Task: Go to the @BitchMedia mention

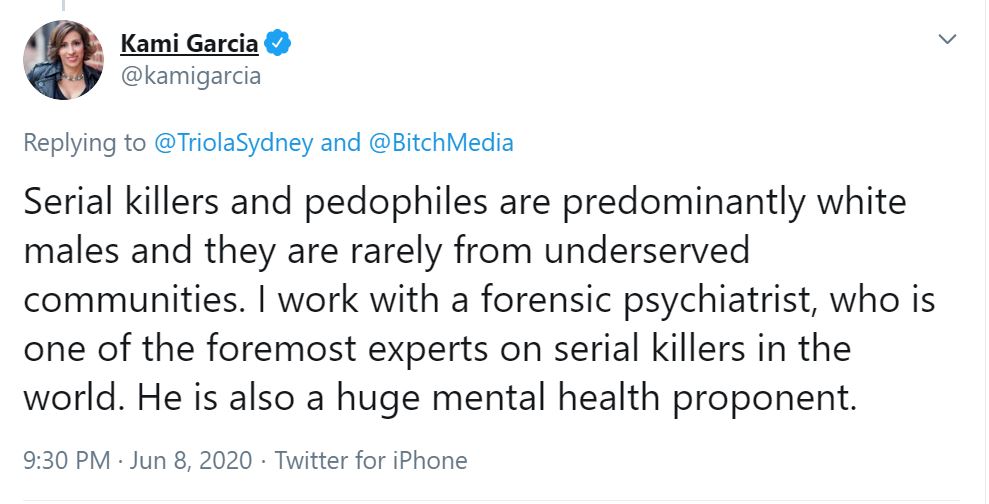Action: (x=441, y=142)
